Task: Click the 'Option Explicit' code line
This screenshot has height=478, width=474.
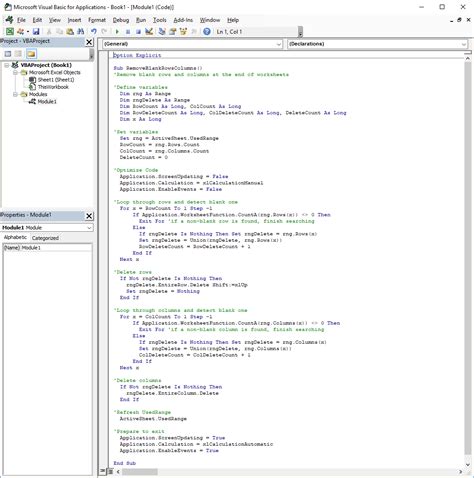Action: (137, 55)
